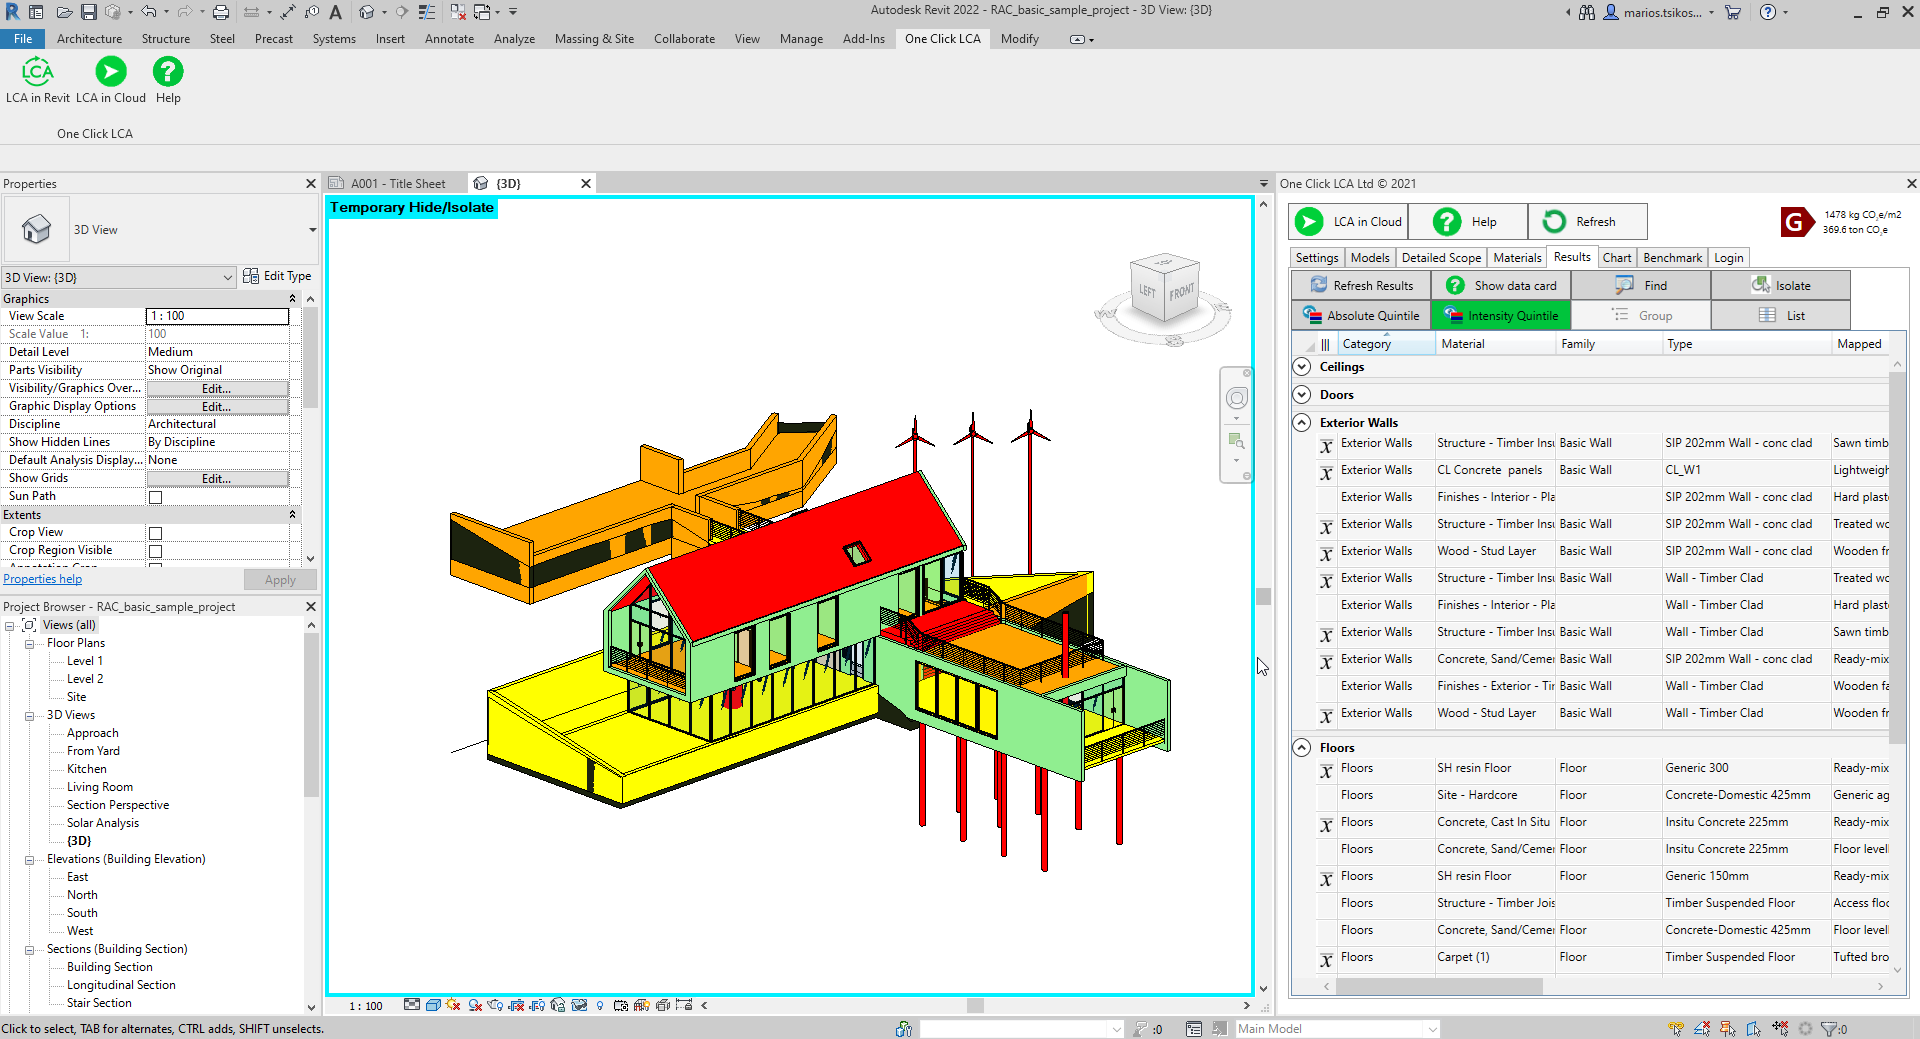Viewport: 1920px width, 1039px height.
Task: Collapse the Exterior Walls group
Action: point(1302,423)
